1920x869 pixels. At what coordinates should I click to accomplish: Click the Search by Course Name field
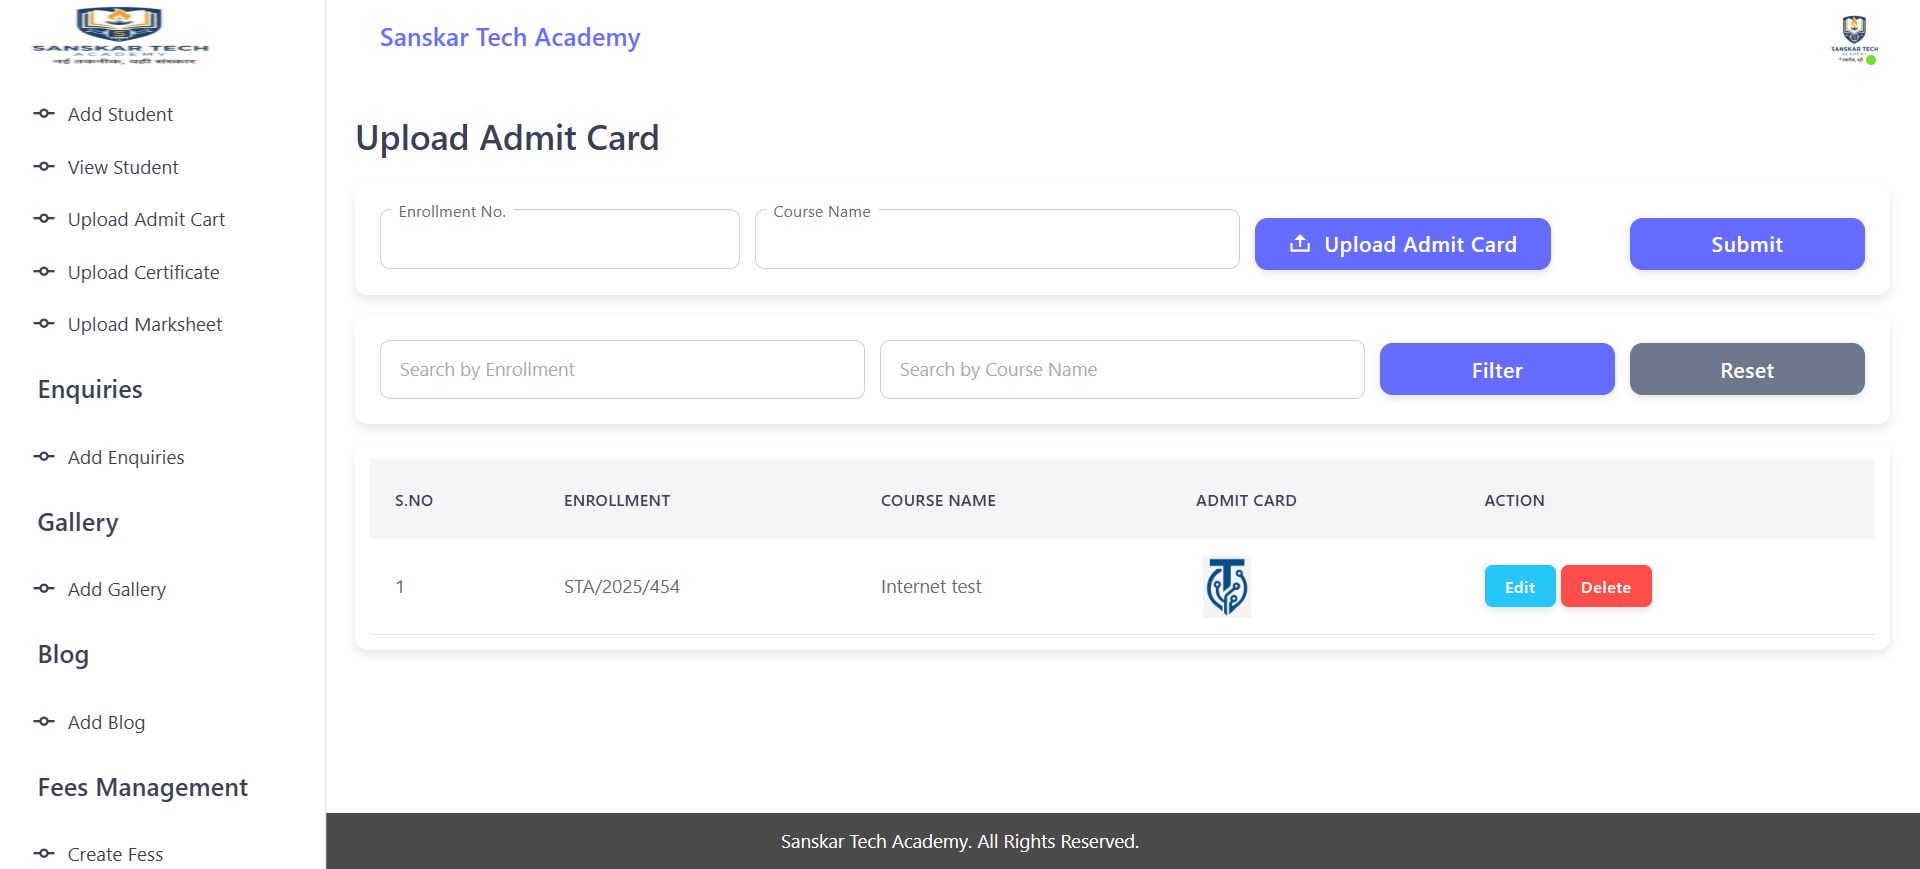(x=1121, y=370)
